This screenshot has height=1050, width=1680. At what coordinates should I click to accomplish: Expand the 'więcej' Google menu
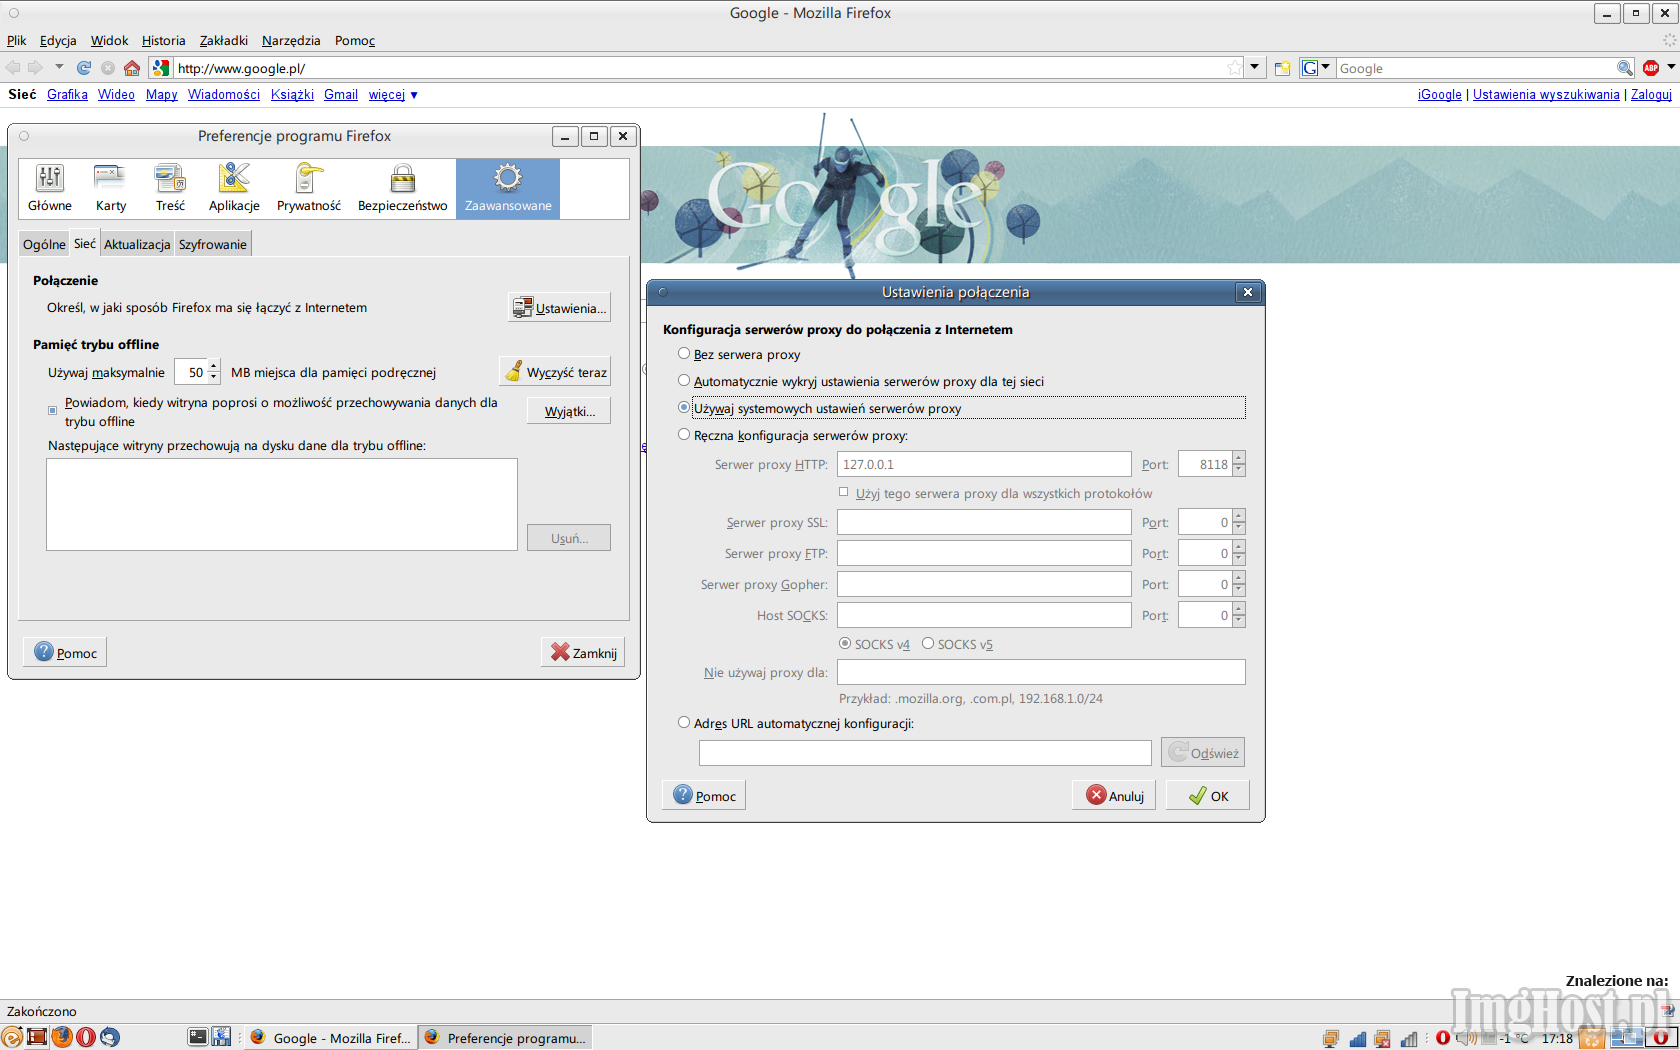pos(393,95)
